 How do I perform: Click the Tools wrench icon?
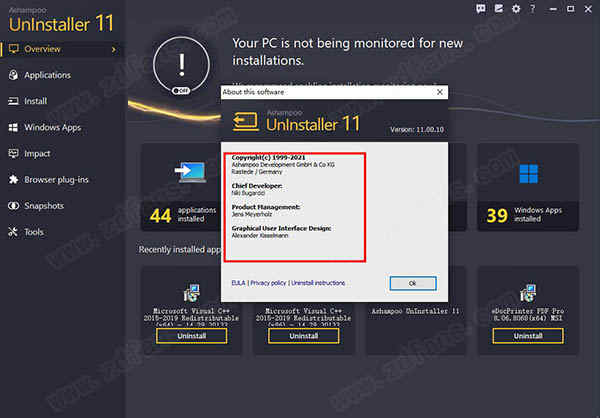pyautogui.click(x=13, y=232)
